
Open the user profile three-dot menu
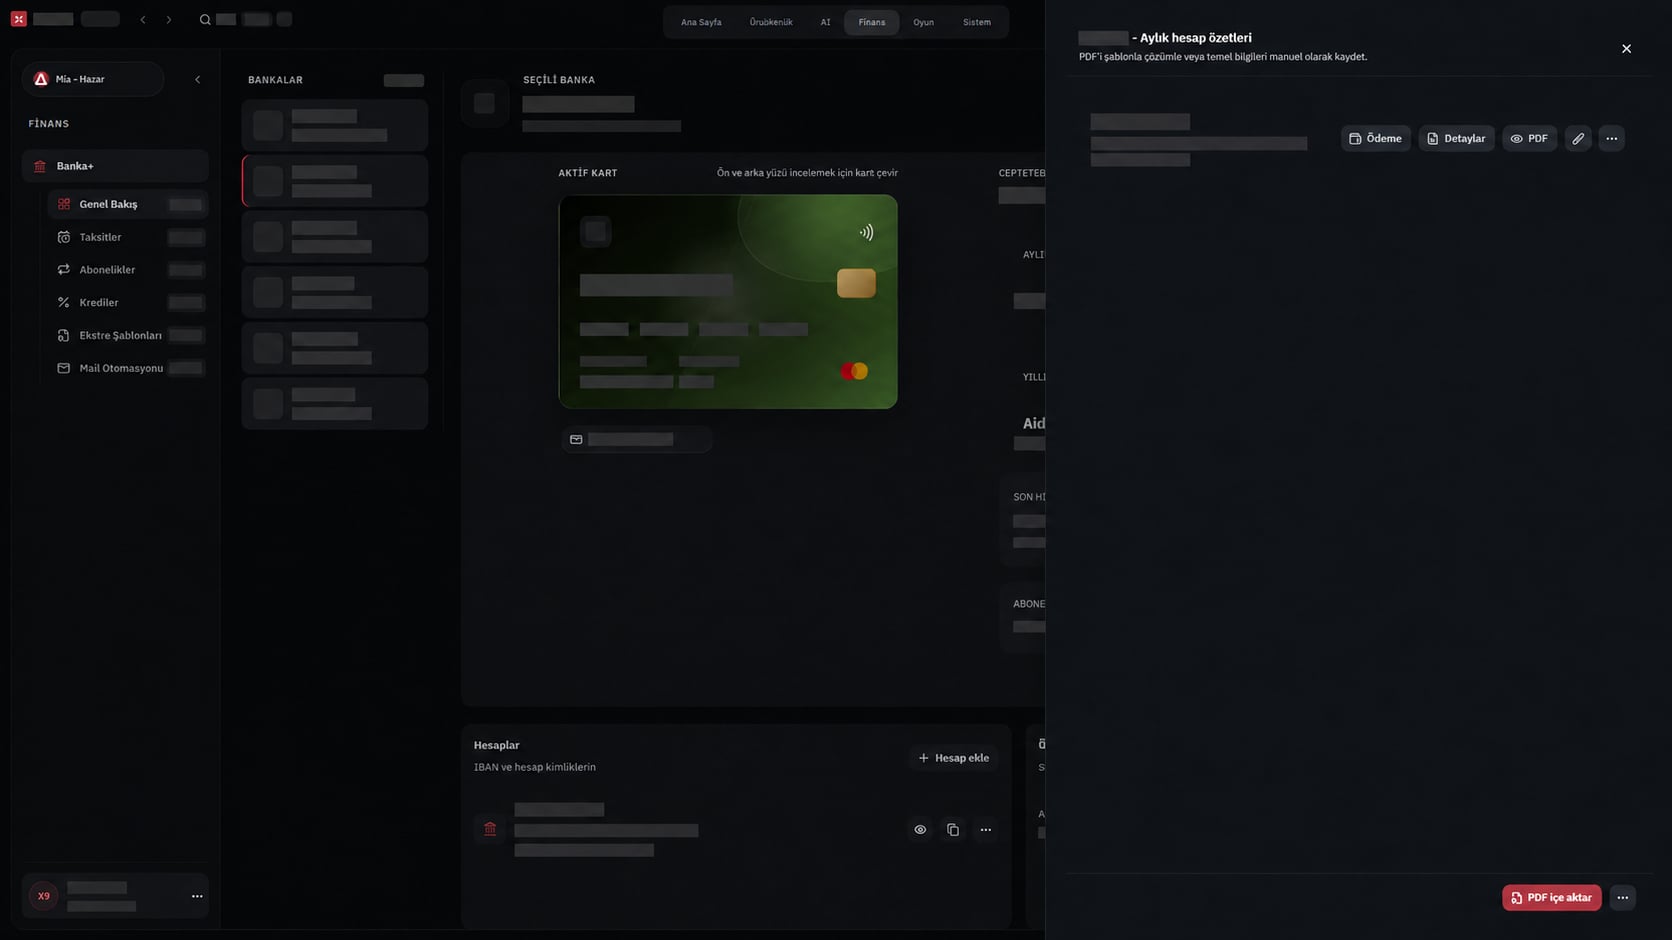197,896
